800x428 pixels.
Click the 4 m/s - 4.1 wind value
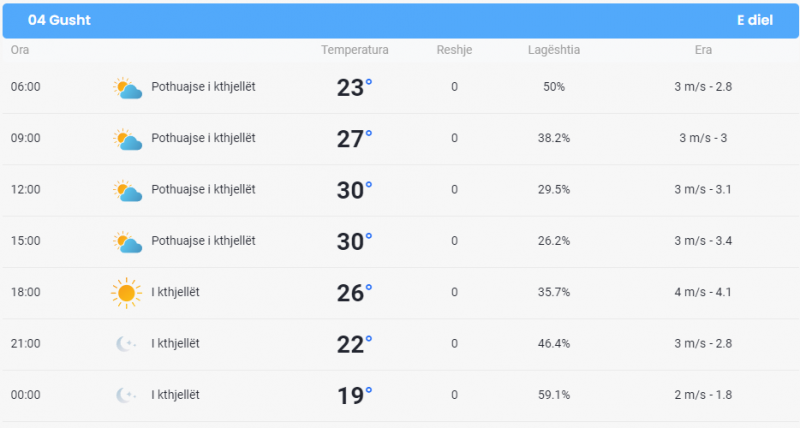point(703,292)
